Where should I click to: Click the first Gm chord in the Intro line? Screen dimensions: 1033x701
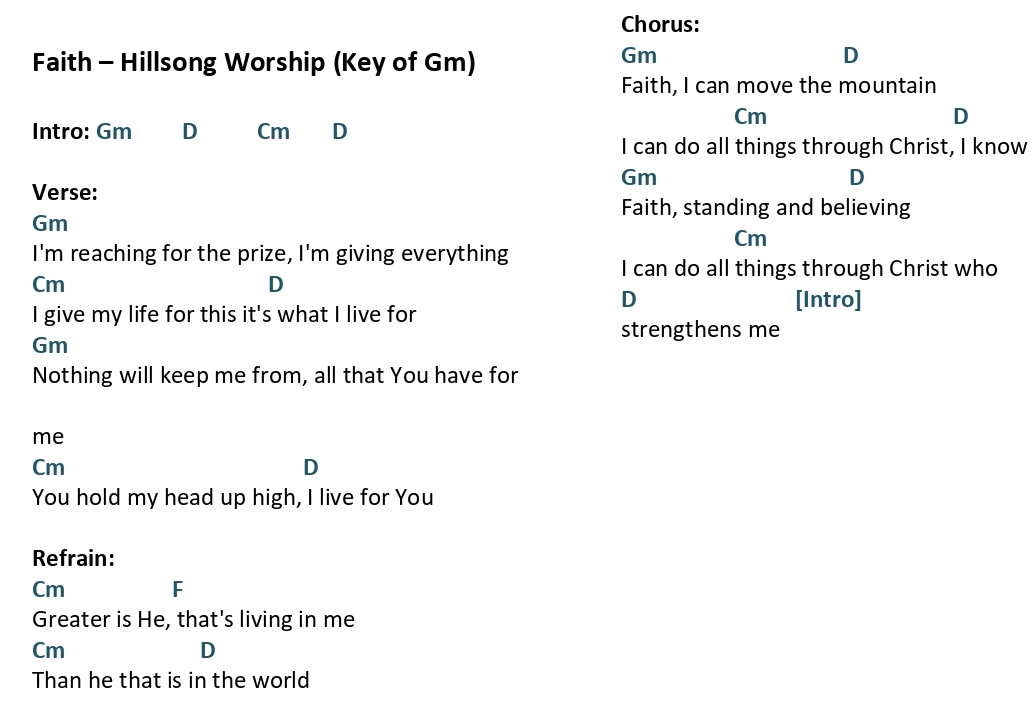click(x=114, y=131)
